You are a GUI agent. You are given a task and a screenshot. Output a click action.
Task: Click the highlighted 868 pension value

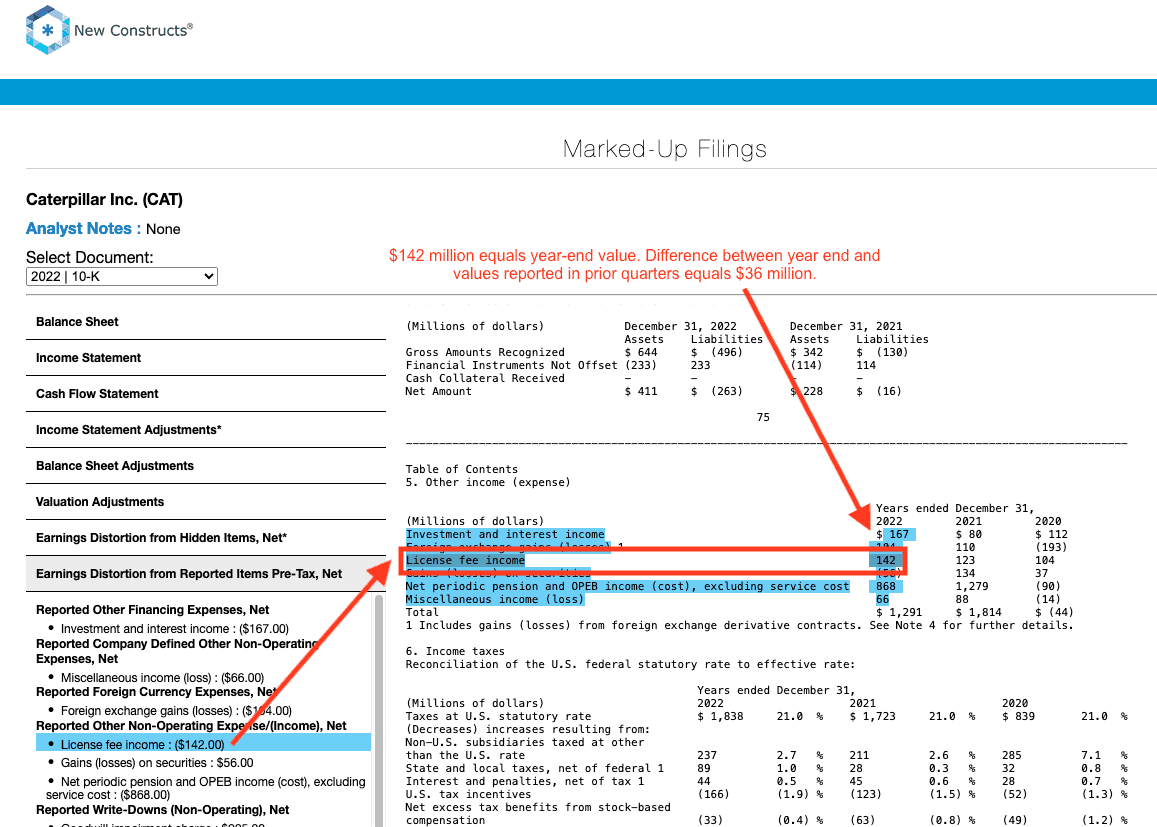[x=885, y=586]
